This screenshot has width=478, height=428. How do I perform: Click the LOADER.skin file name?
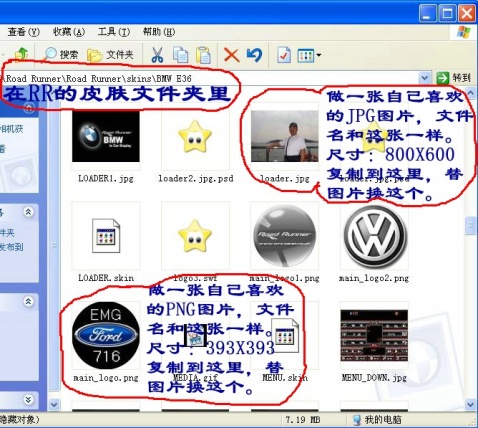[106, 278]
